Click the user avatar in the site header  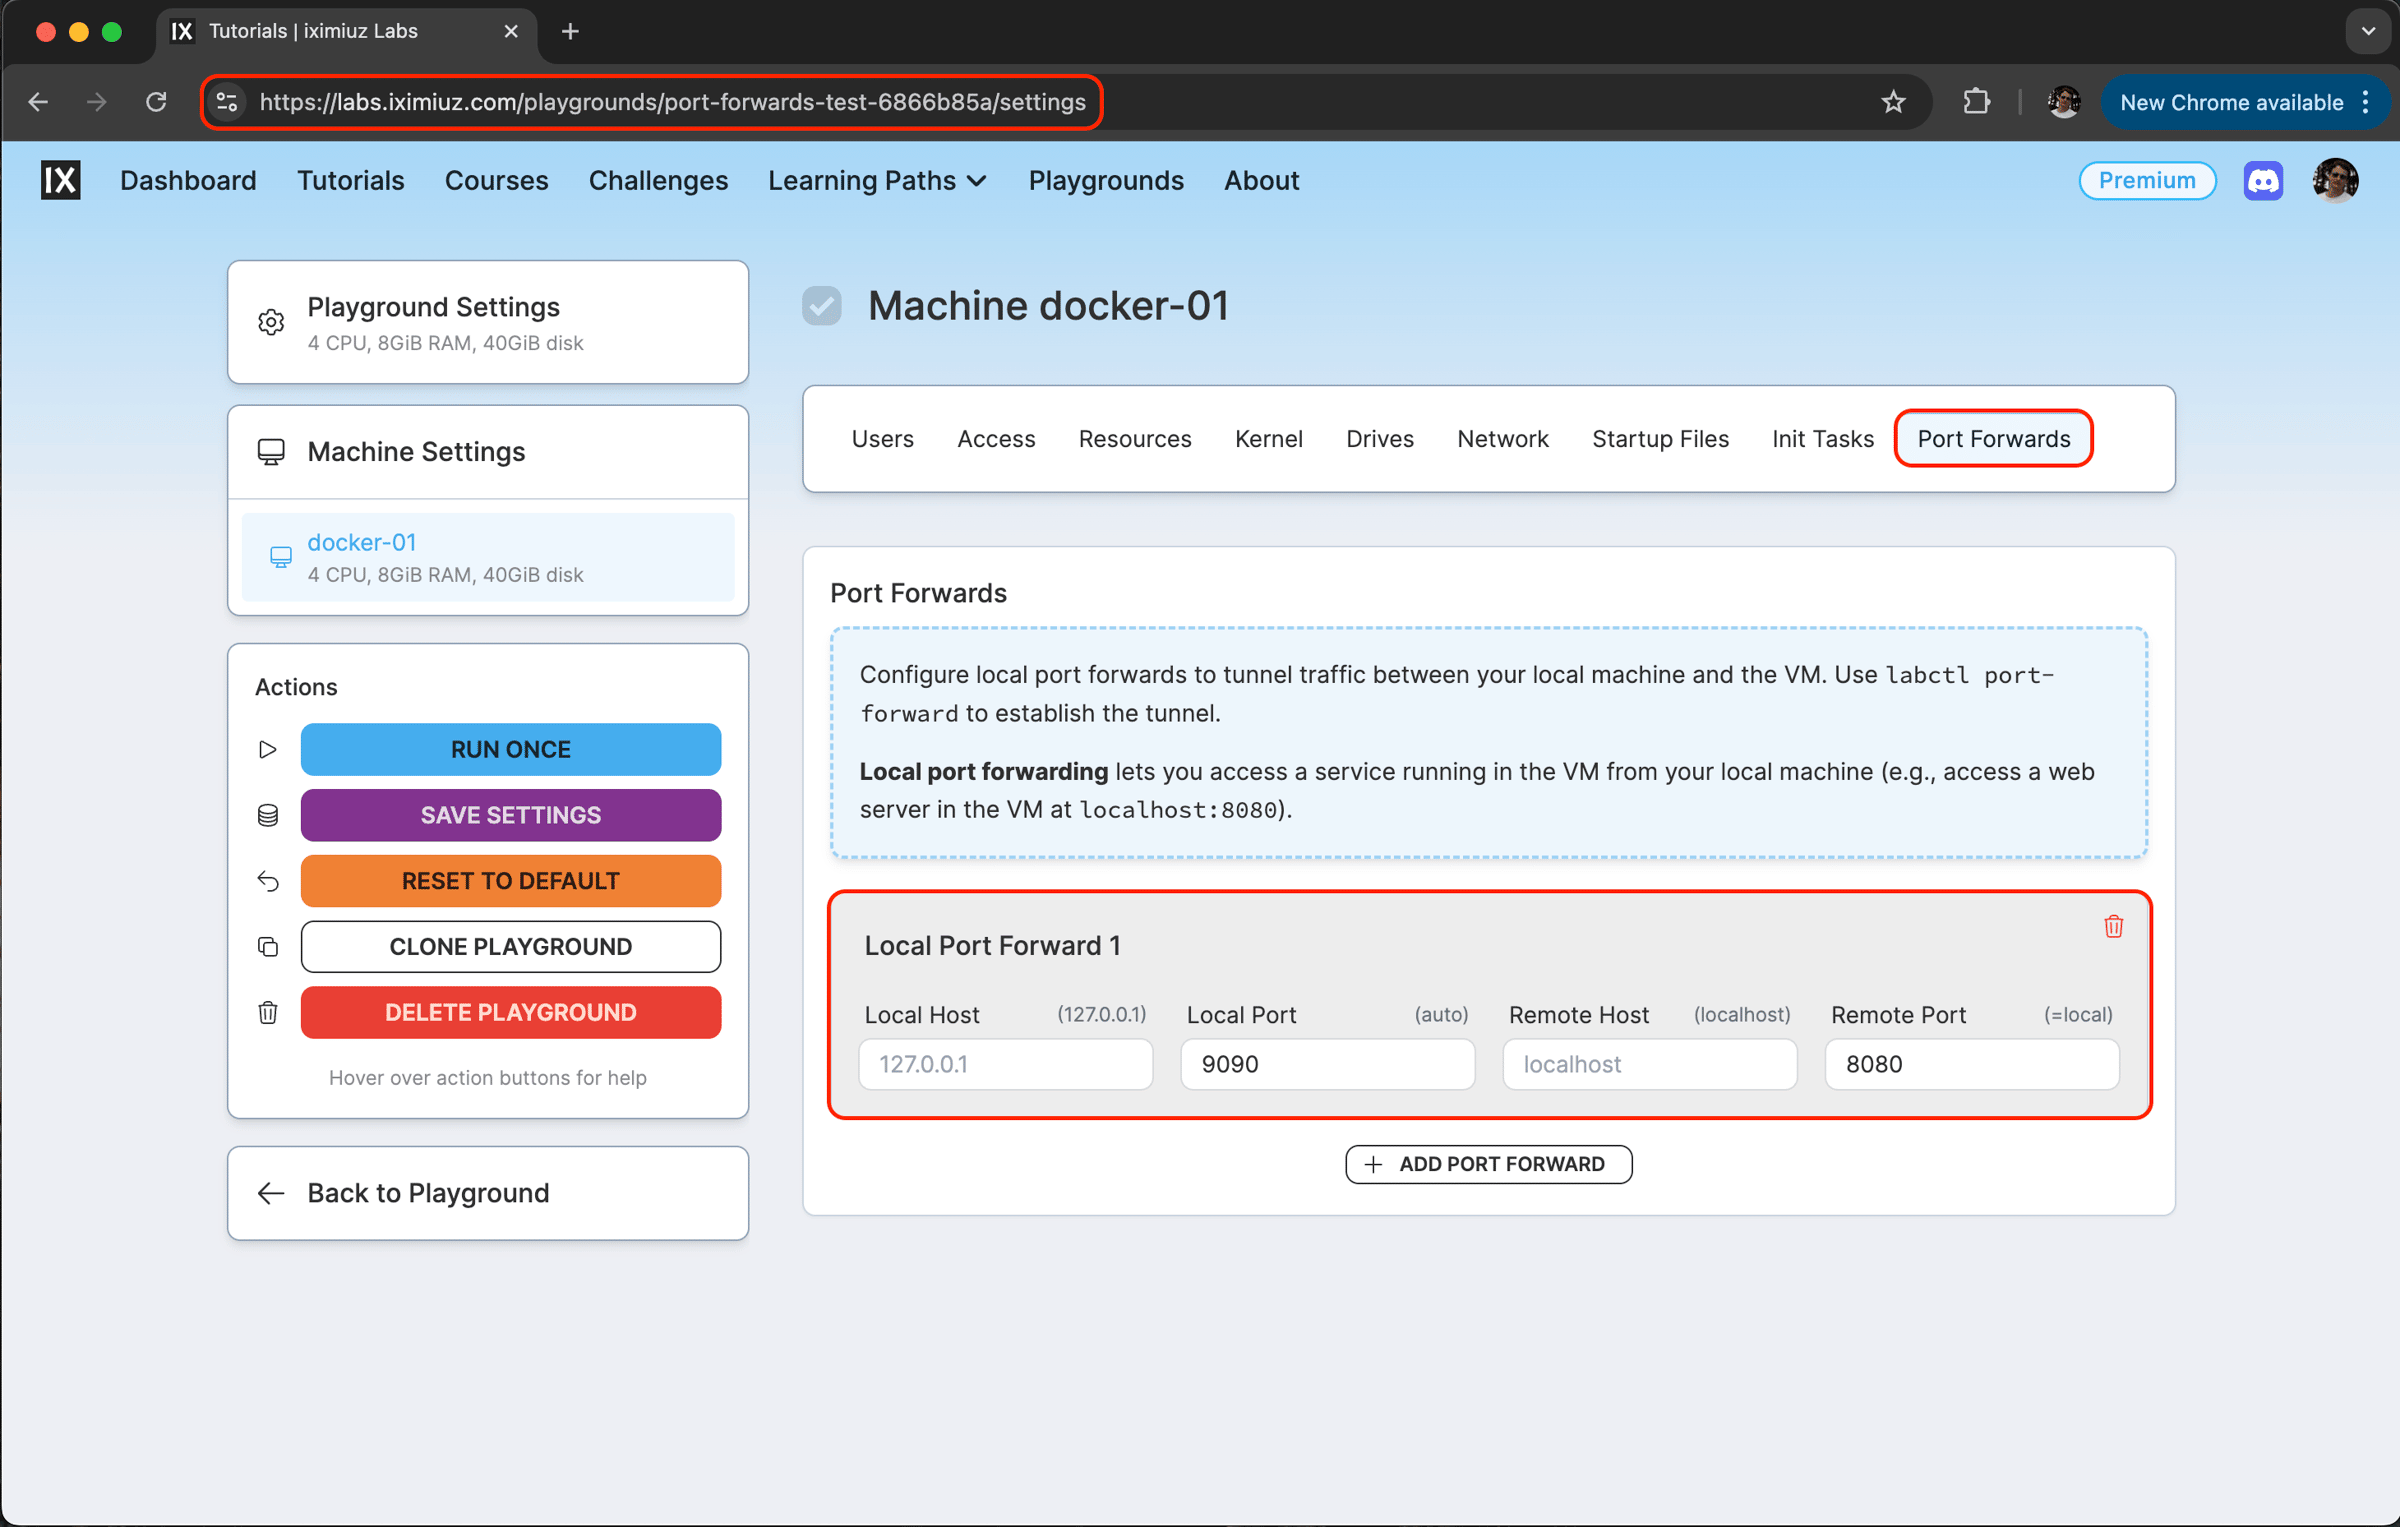[x=2335, y=181]
